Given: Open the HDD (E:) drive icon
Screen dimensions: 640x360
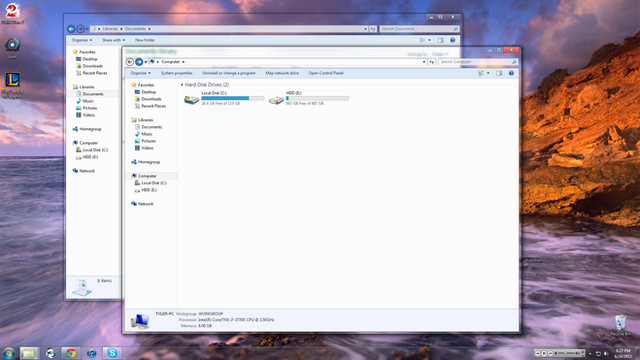Looking at the screenshot, I should click(x=276, y=100).
